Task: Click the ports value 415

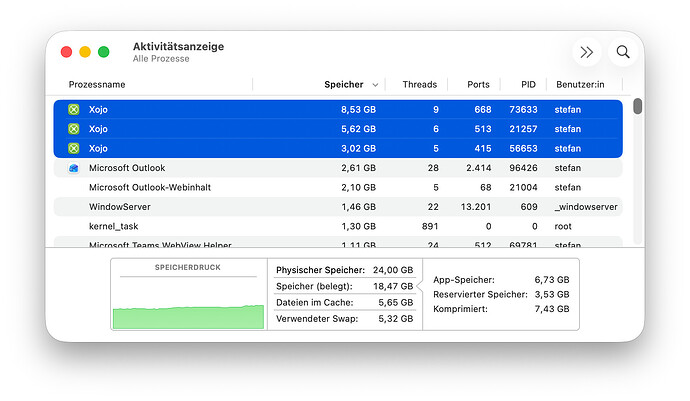Action: click(x=483, y=148)
